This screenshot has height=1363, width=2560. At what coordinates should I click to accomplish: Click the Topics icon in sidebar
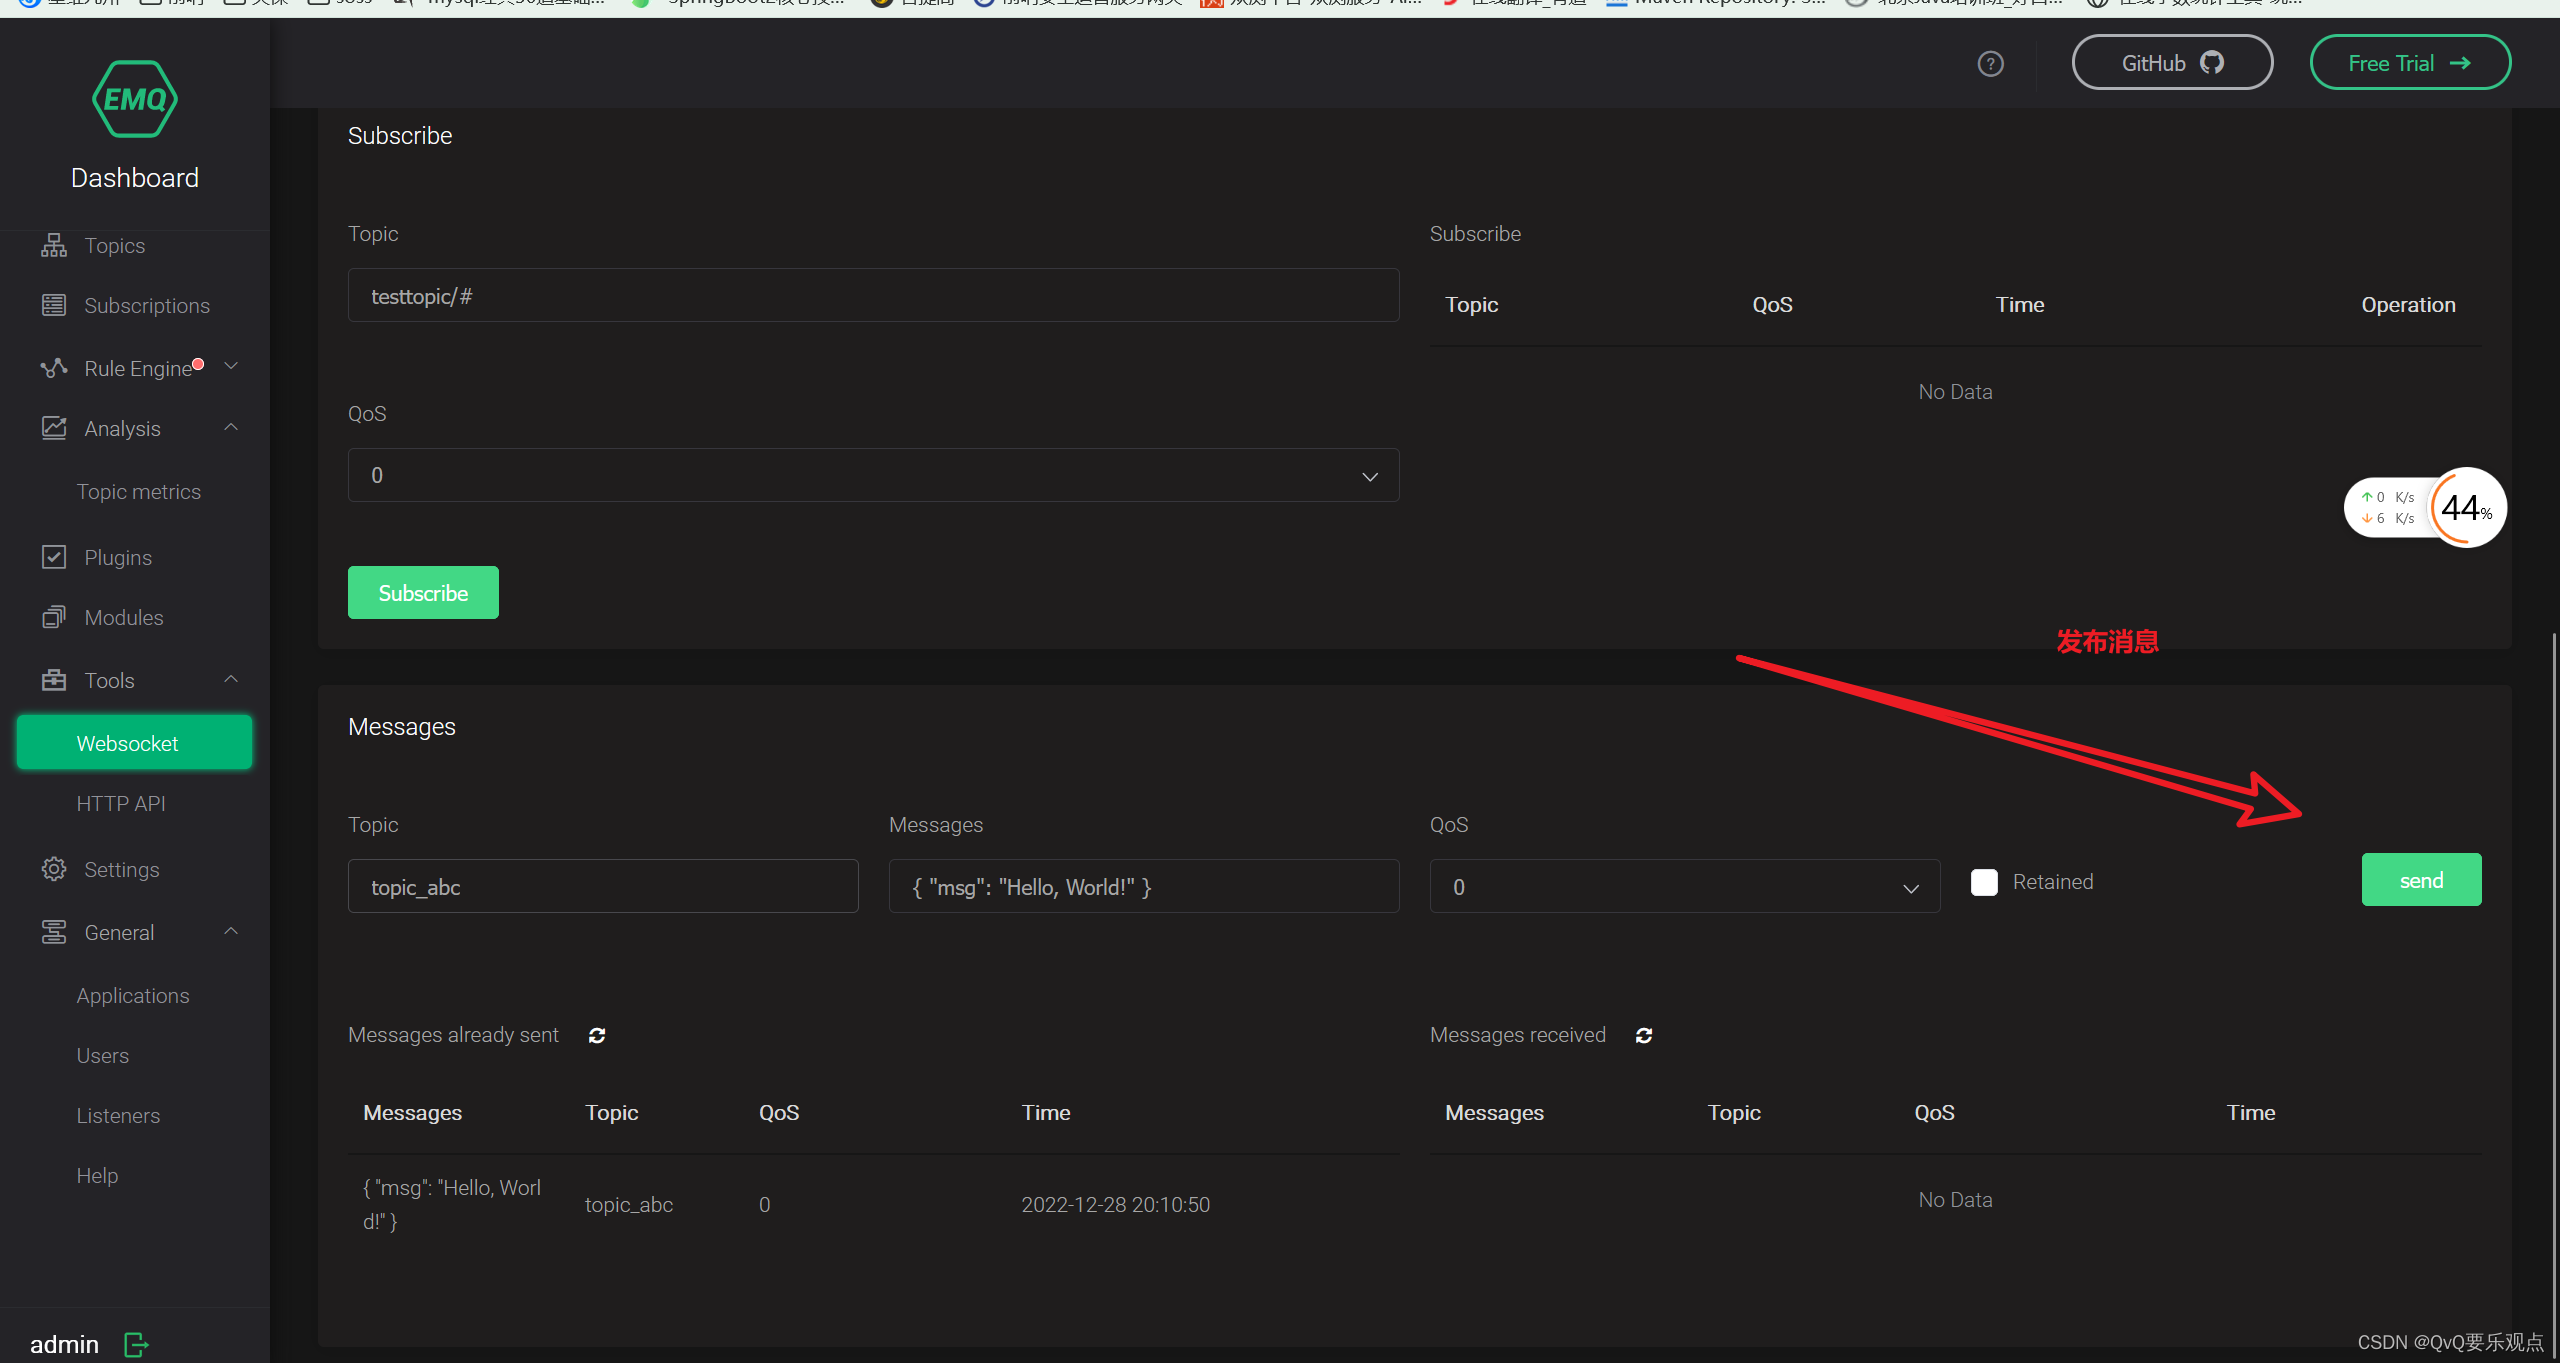54,244
